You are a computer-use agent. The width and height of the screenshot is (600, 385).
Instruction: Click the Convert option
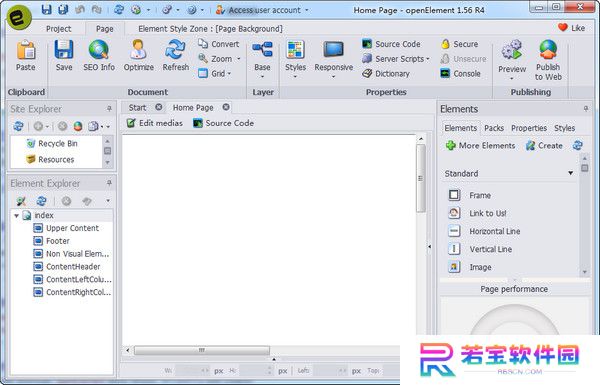pos(219,44)
